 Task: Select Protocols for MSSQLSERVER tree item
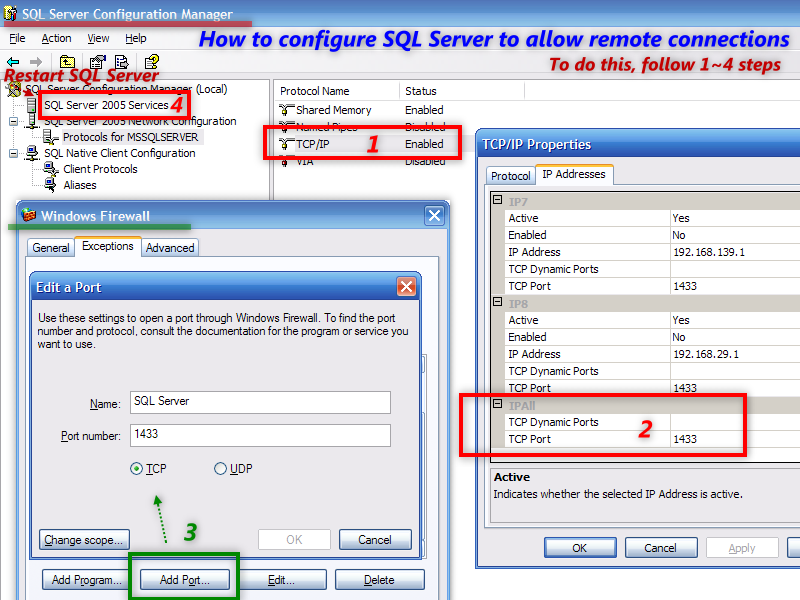pyautogui.click(x=131, y=137)
